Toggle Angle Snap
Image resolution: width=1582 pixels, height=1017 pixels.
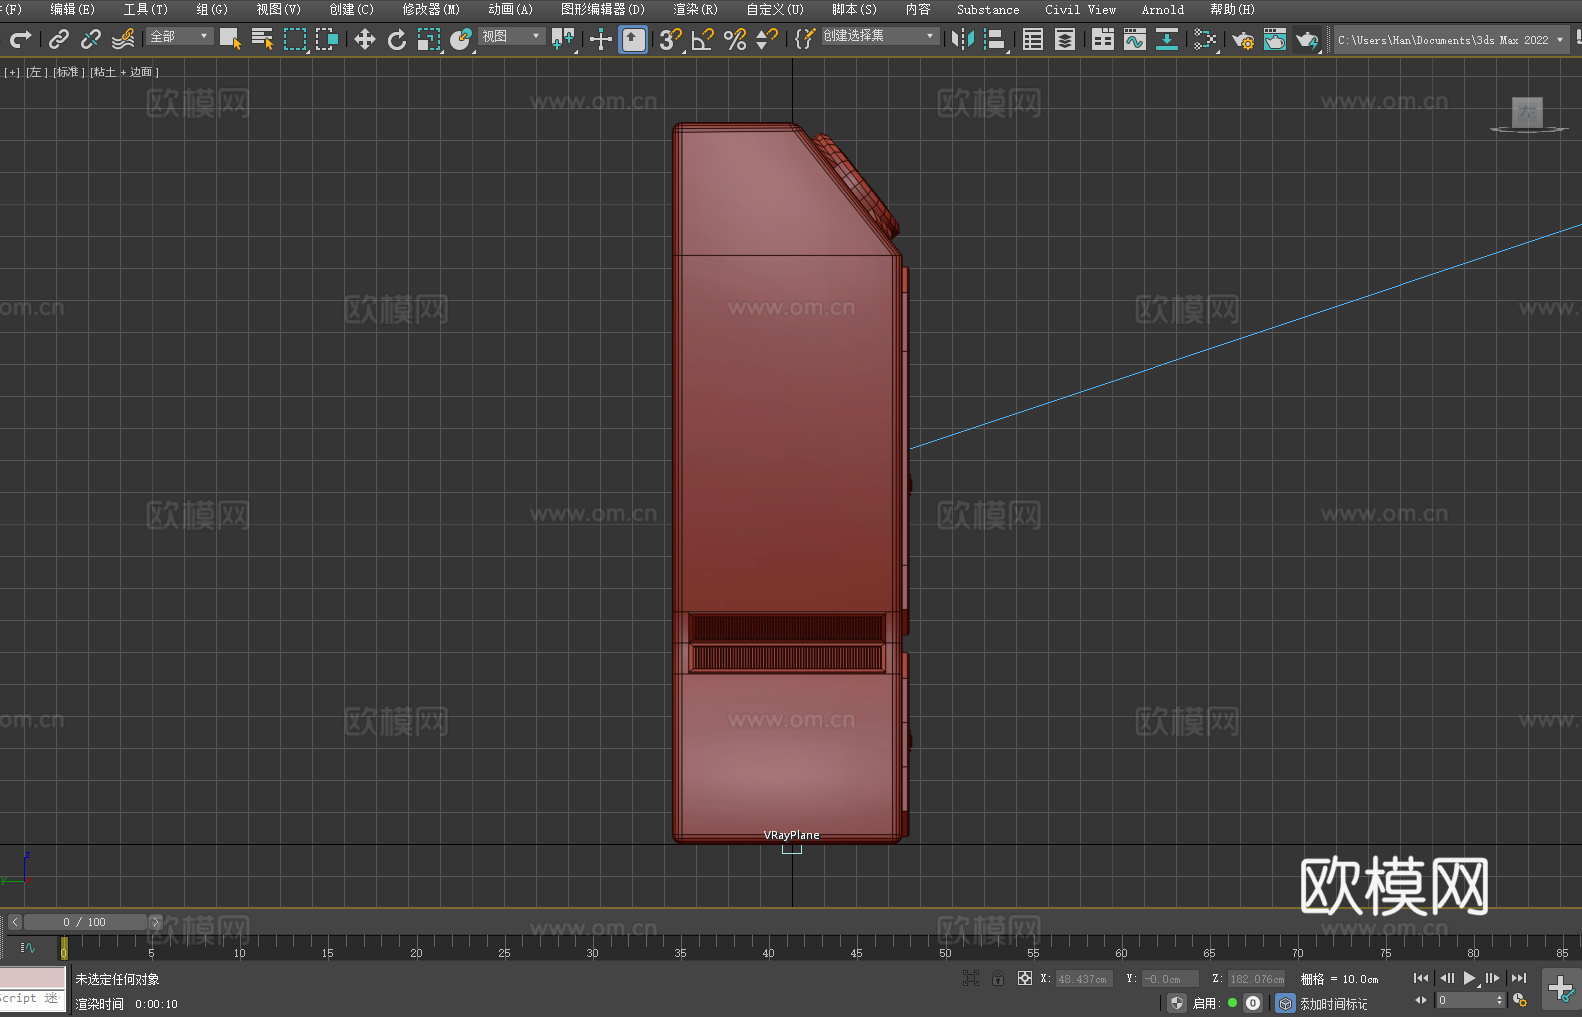pyautogui.click(x=703, y=39)
